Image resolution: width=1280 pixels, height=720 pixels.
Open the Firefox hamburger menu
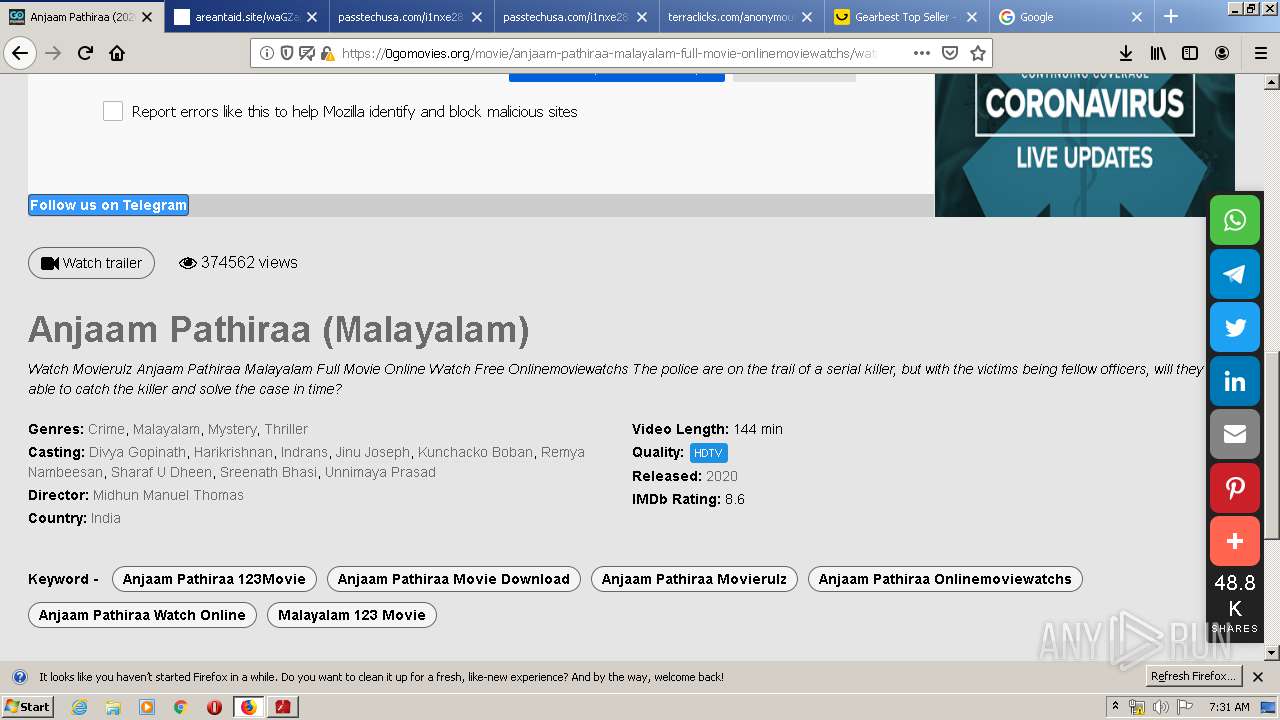1260,53
